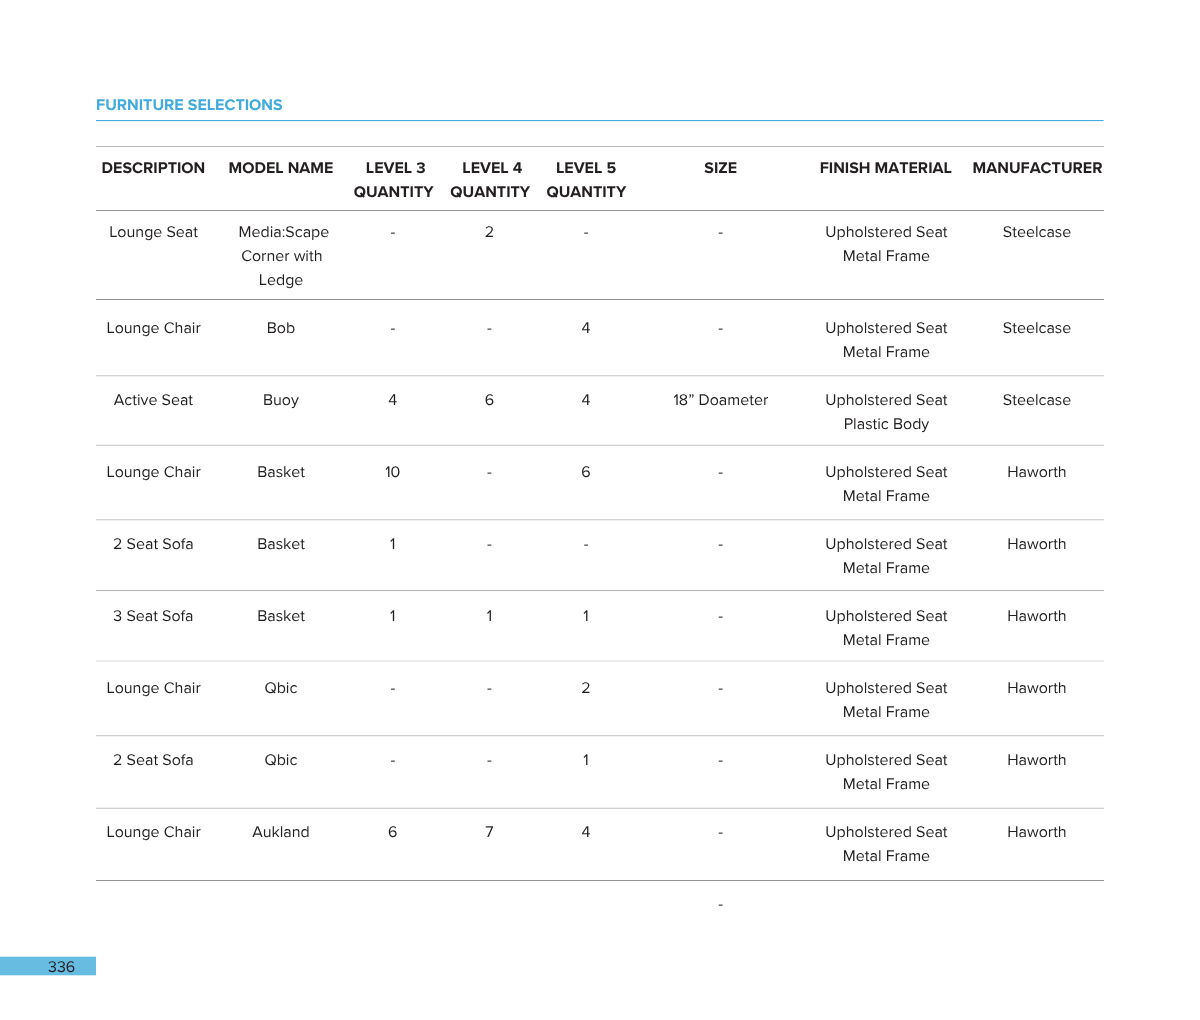Select the 2 Seat Sofa Basket description
Screen dimensions: 1200x1020
[x=153, y=544]
